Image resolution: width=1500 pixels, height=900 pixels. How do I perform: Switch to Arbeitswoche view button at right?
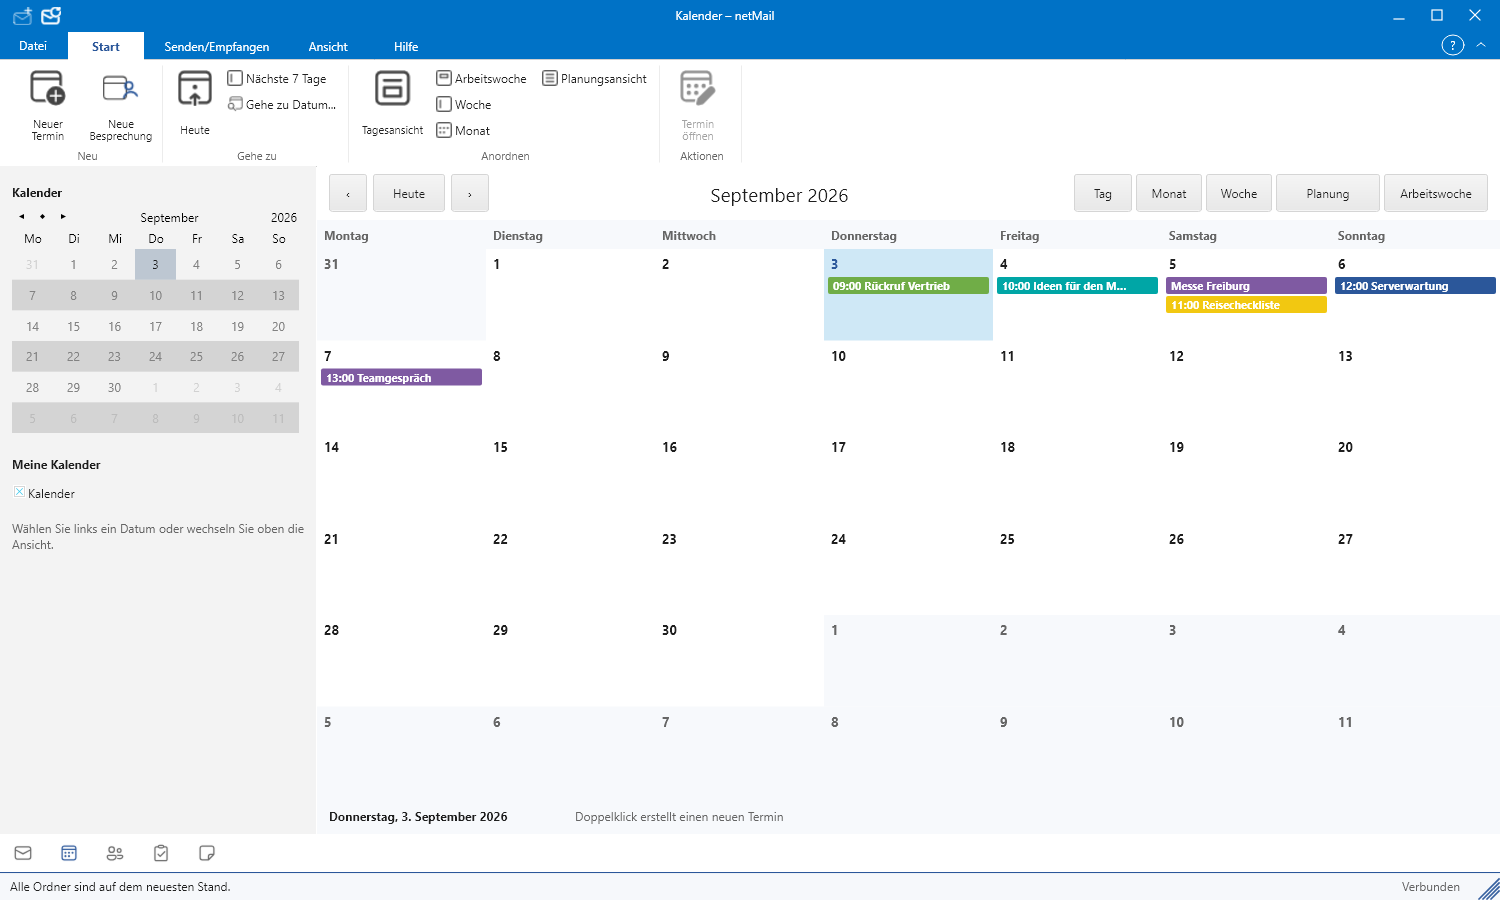(1436, 193)
